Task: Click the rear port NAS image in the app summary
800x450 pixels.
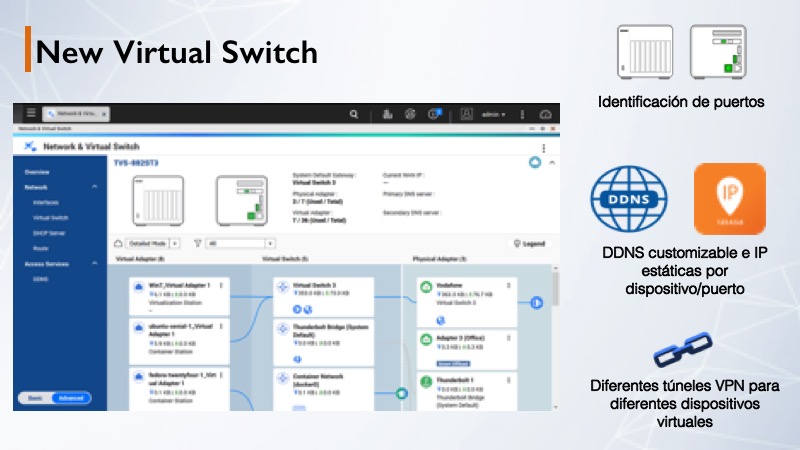Action: [x=242, y=201]
